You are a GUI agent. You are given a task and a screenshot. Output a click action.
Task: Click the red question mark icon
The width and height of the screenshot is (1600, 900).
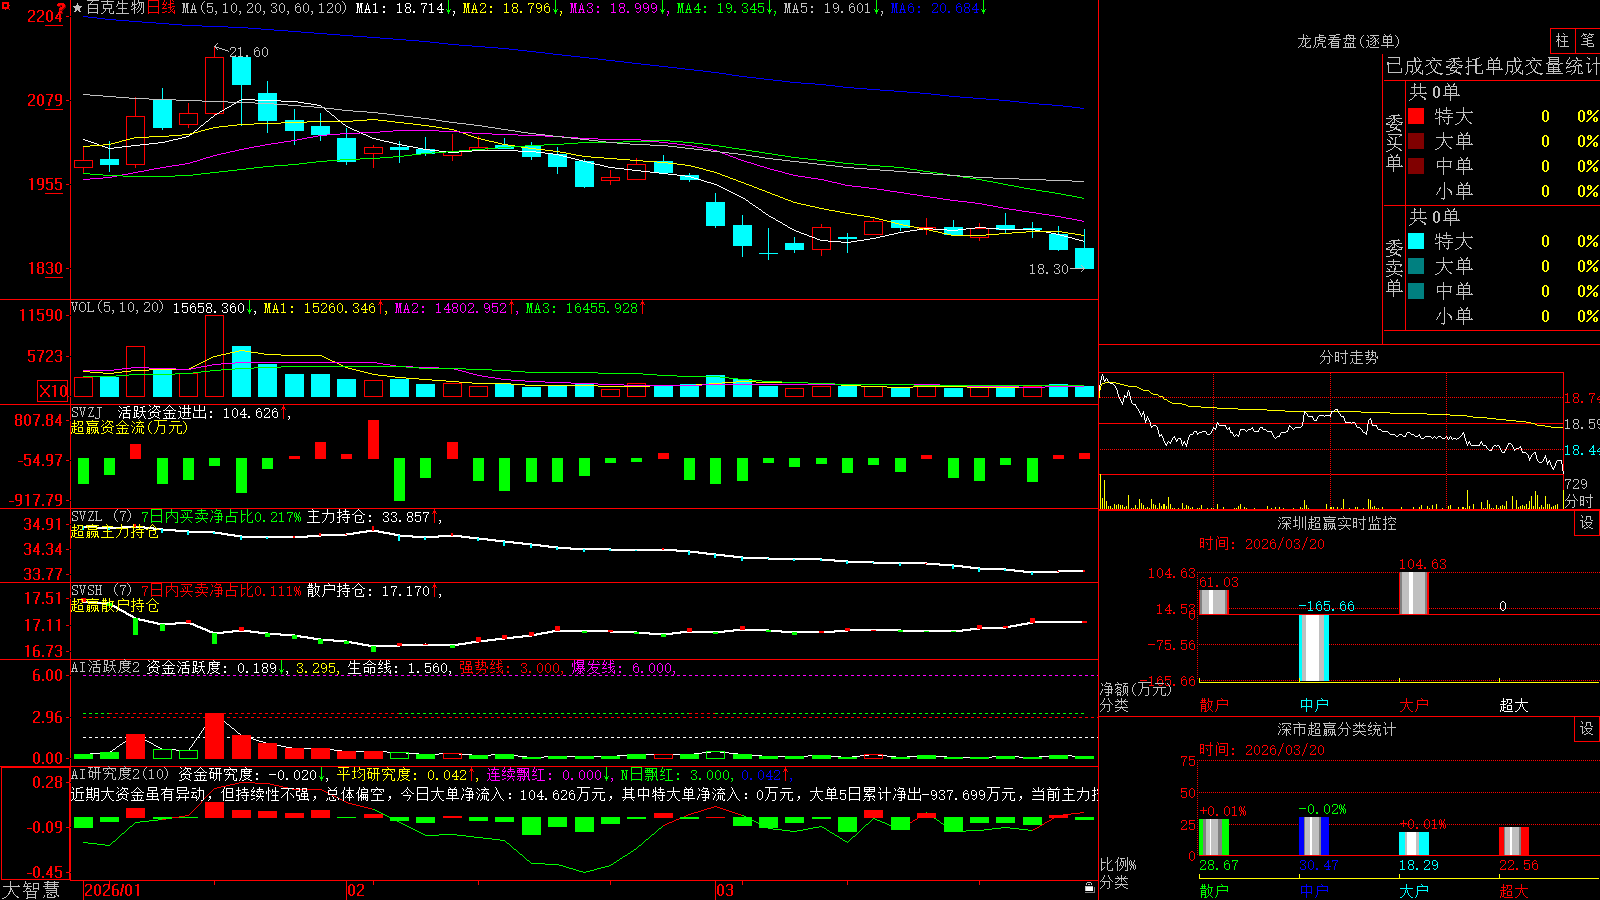coord(61,8)
